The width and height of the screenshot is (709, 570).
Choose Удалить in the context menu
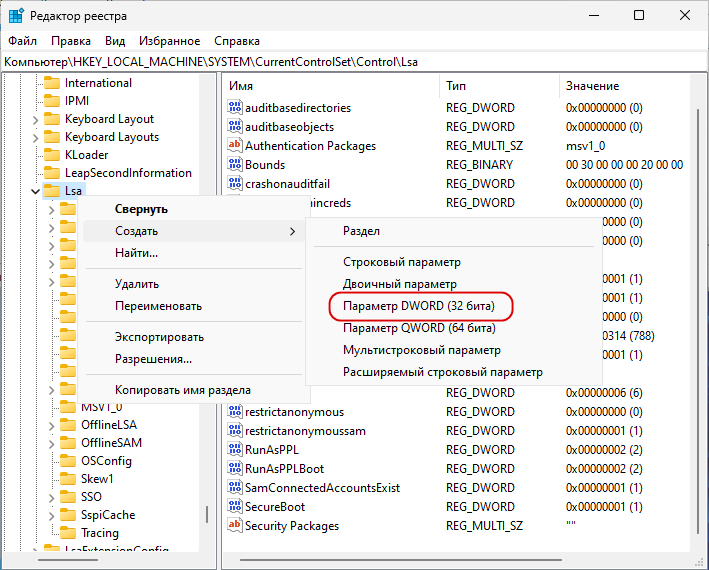click(x=194, y=284)
